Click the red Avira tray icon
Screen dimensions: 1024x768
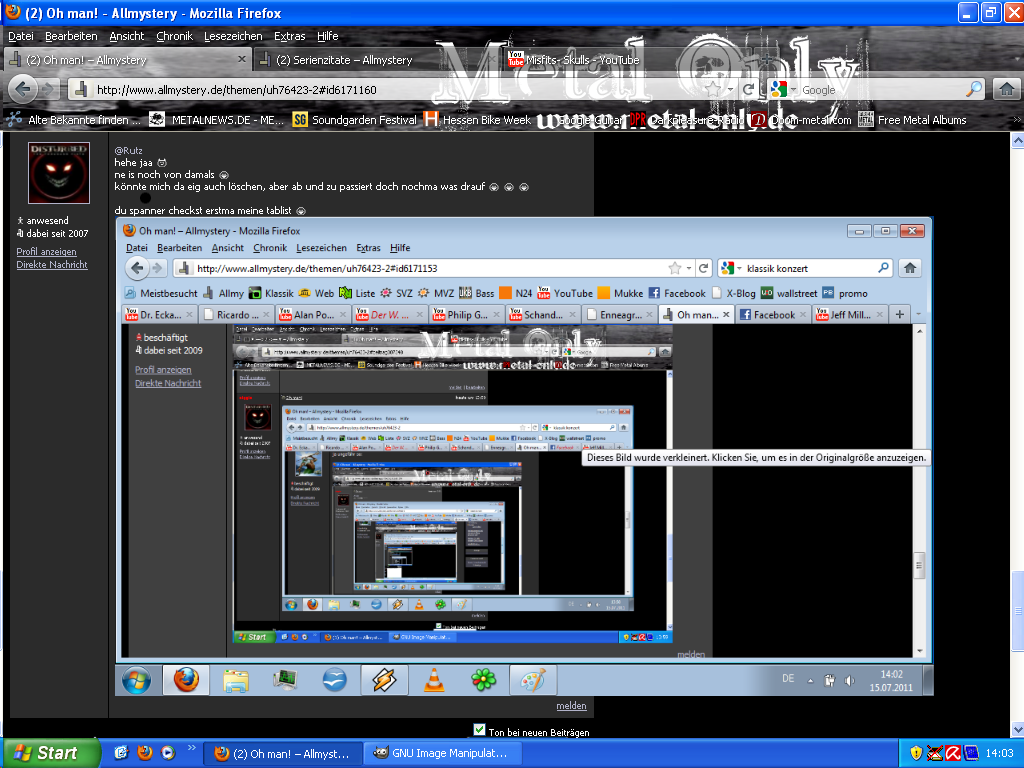point(953,753)
